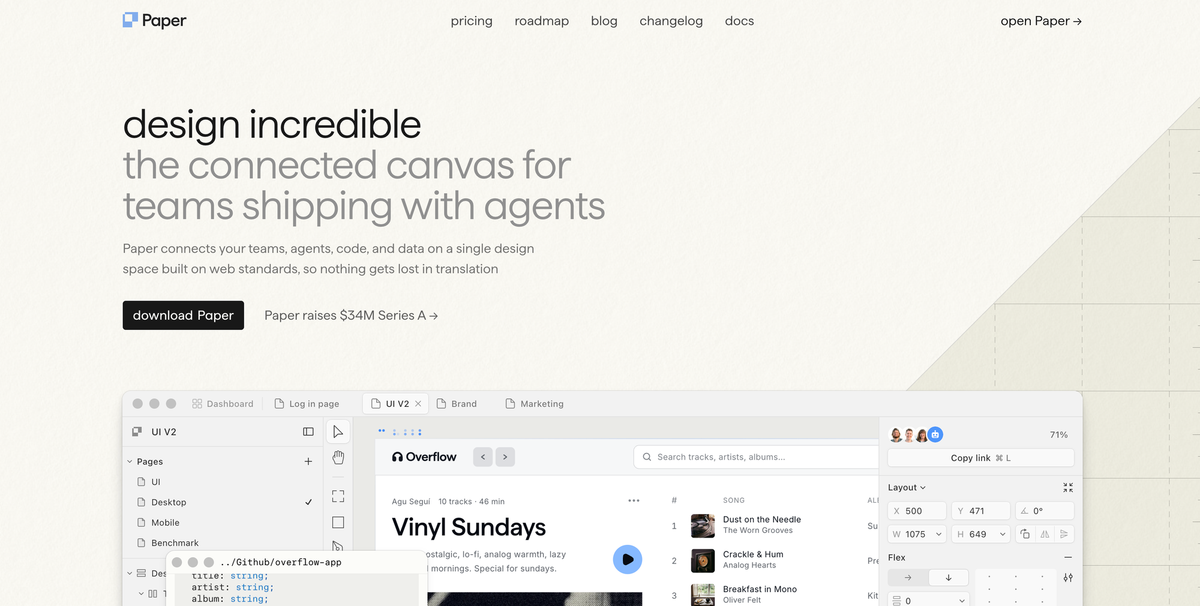The width and height of the screenshot is (1200, 606).
Task: Click the first collaborator avatar
Action: (x=896, y=435)
